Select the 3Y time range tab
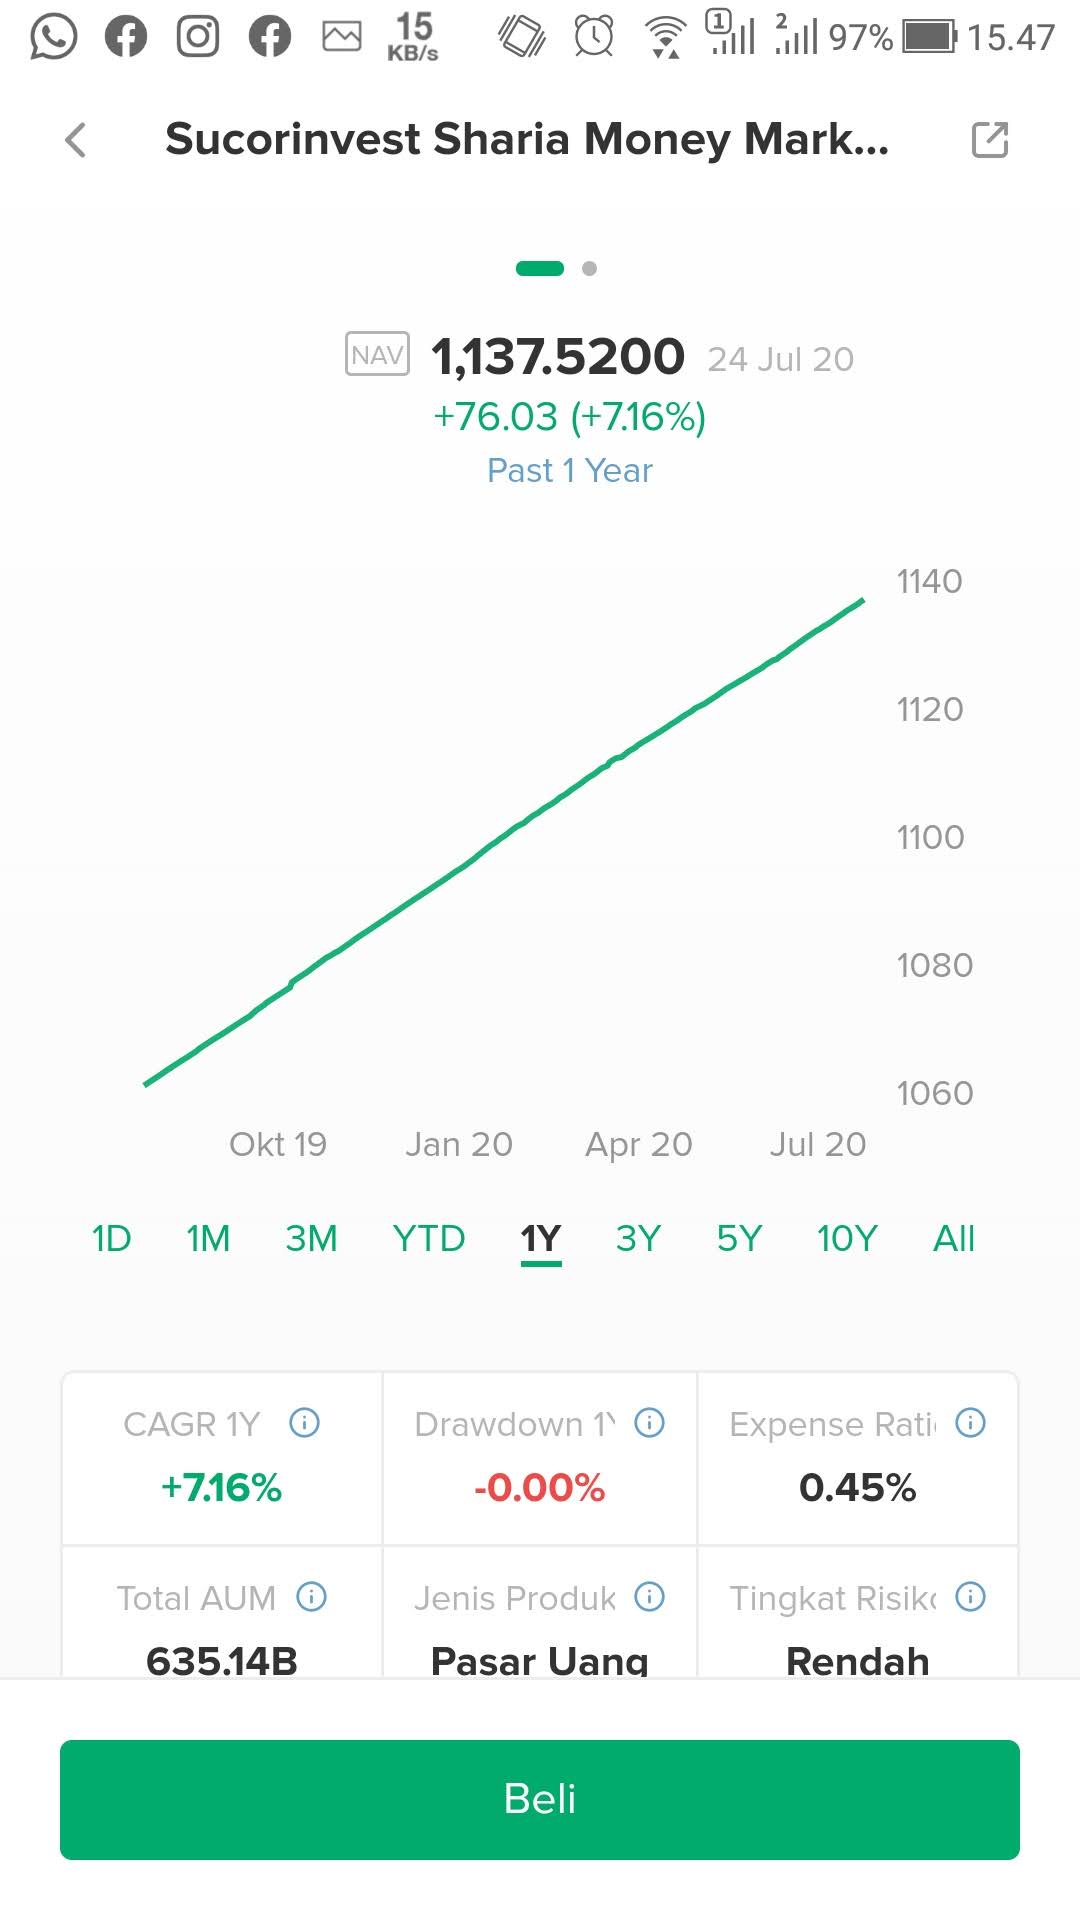Image resolution: width=1080 pixels, height=1920 pixels. 638,1239
